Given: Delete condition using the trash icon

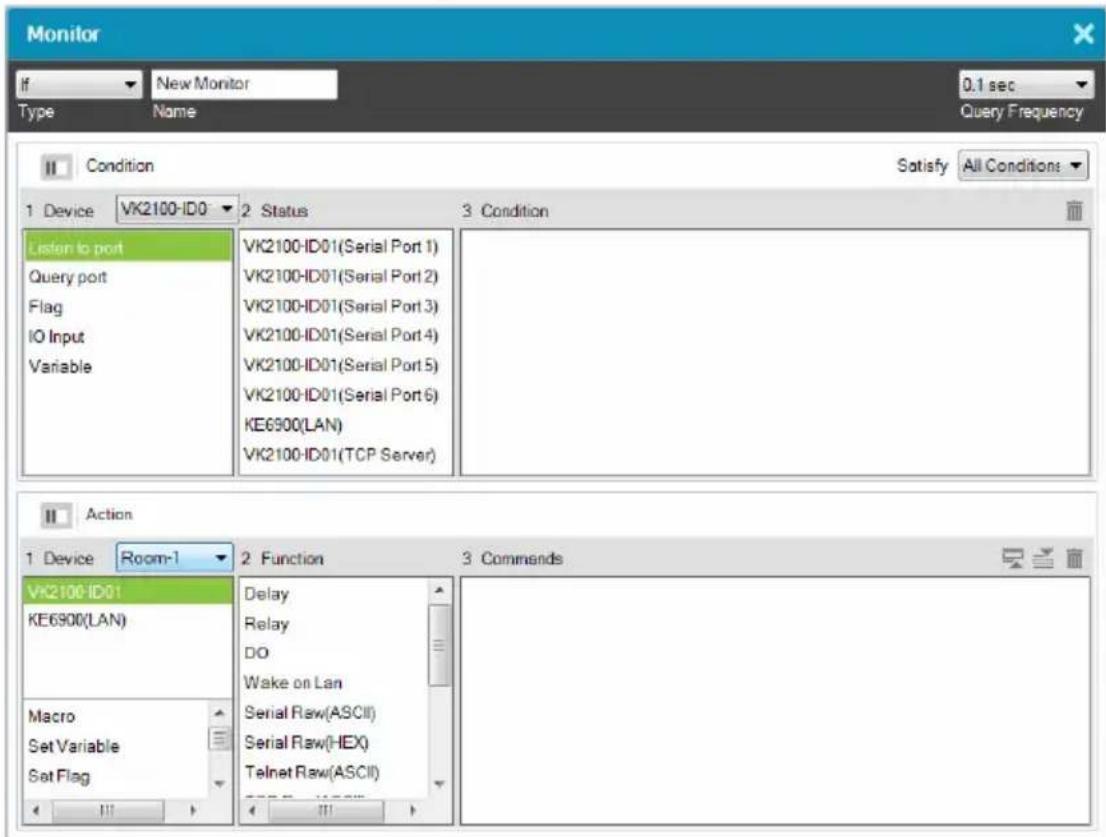Looking at the screenshot, I should pyautogui.click(x=1074, y=210).
